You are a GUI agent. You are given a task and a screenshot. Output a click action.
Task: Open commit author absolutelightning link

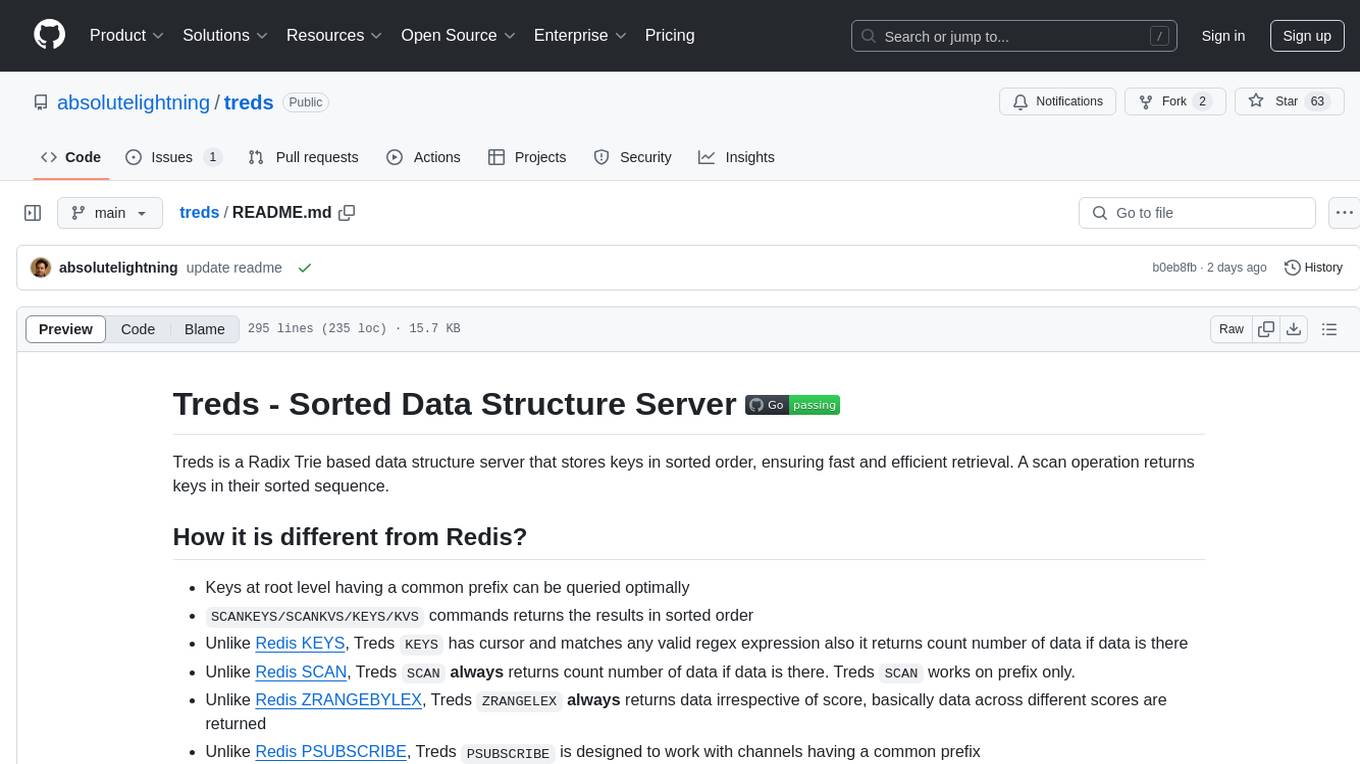point(119,268)
